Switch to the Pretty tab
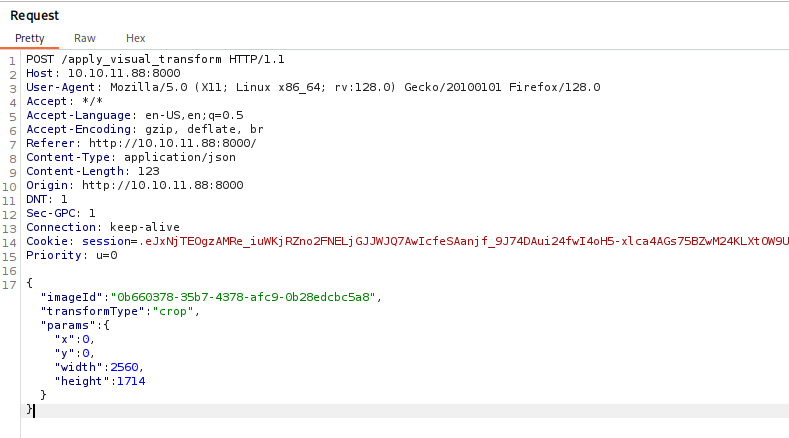789x438 pixels. click(x=29, y=38)
